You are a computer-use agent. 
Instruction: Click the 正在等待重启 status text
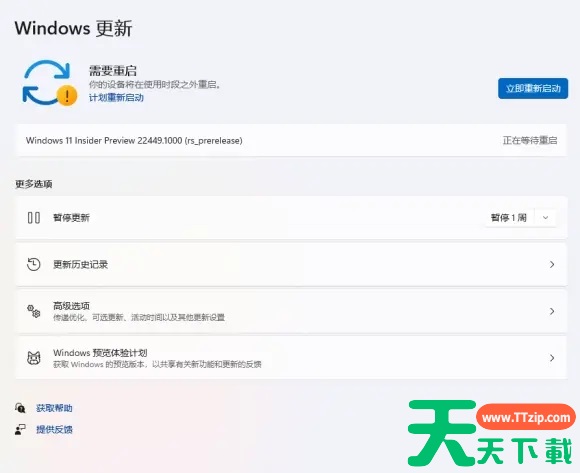click(530, 141)
